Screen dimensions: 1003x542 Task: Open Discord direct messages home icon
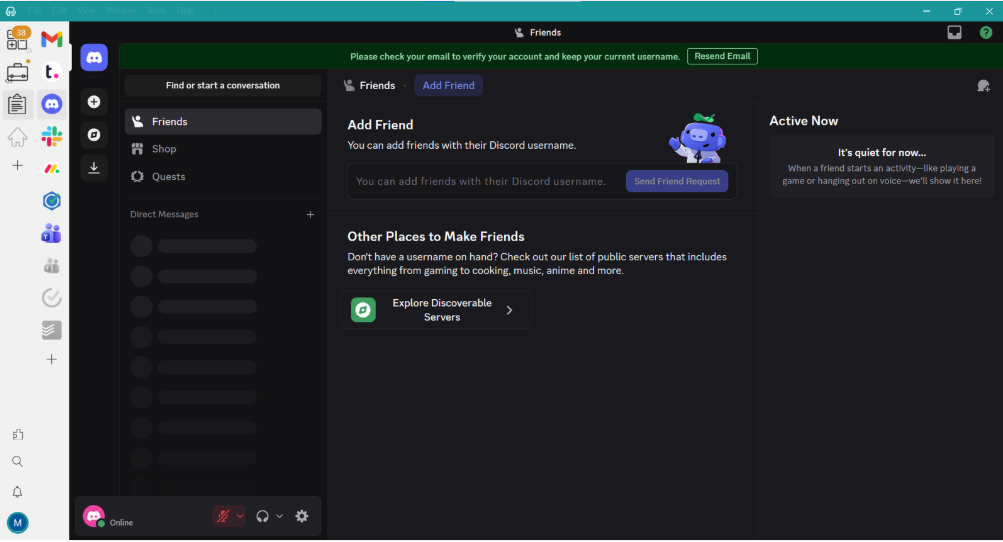94,58
